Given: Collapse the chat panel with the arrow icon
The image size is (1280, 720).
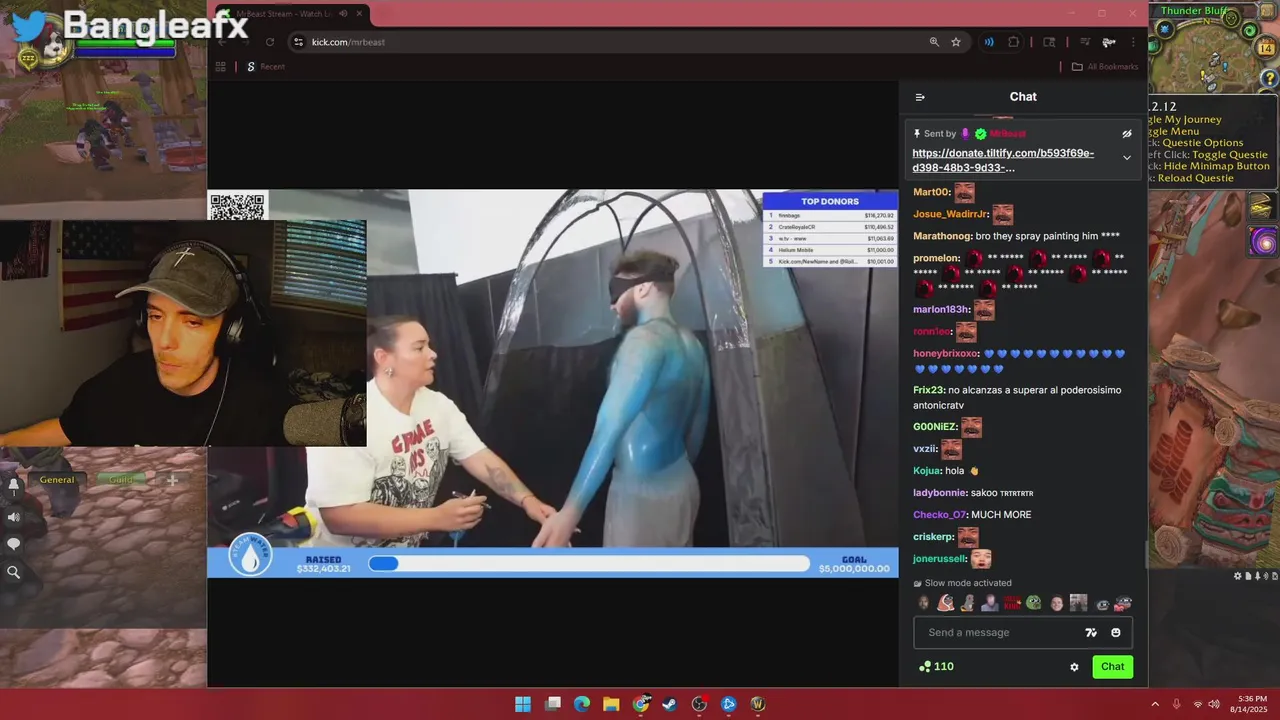Looking at the screenshot, I should tap(920, 97).
